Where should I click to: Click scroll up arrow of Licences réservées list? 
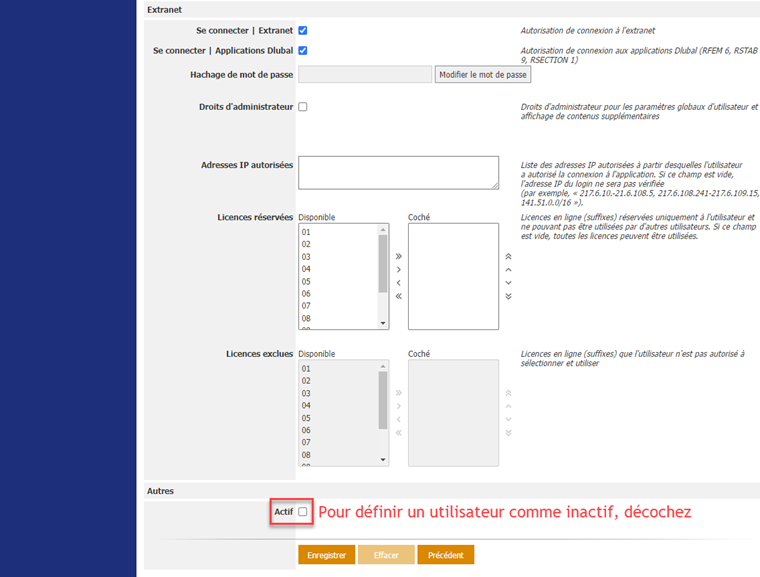point(383,229)
